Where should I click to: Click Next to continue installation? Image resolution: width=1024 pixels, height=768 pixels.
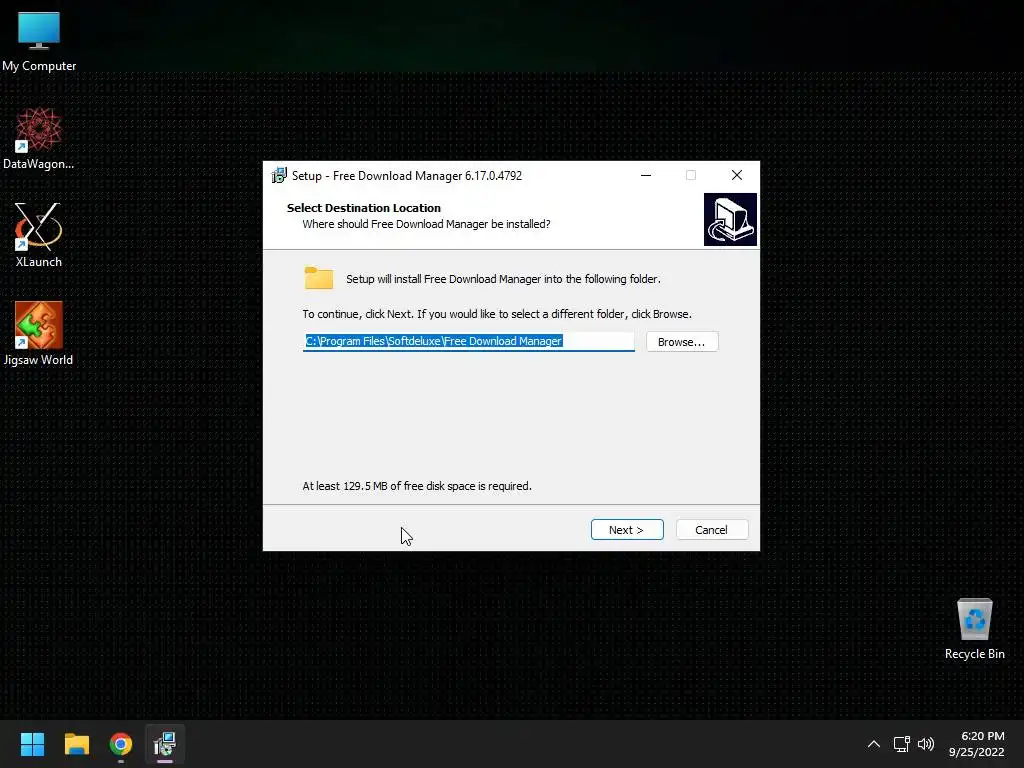coord(627,530)
